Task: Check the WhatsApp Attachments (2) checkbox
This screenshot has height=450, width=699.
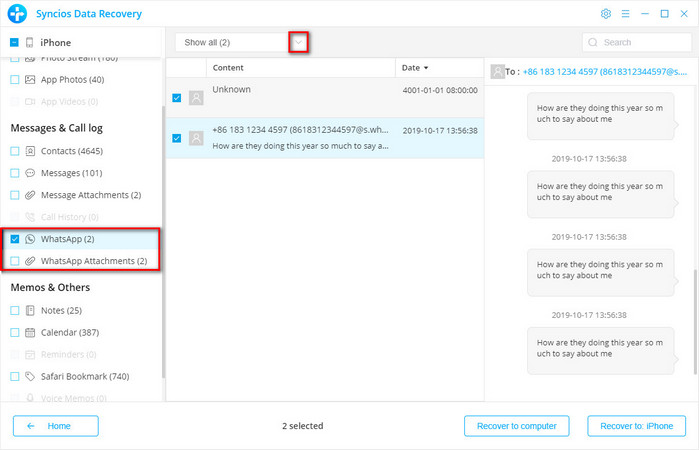Action: pyautogui.click(x=15, y=261)
